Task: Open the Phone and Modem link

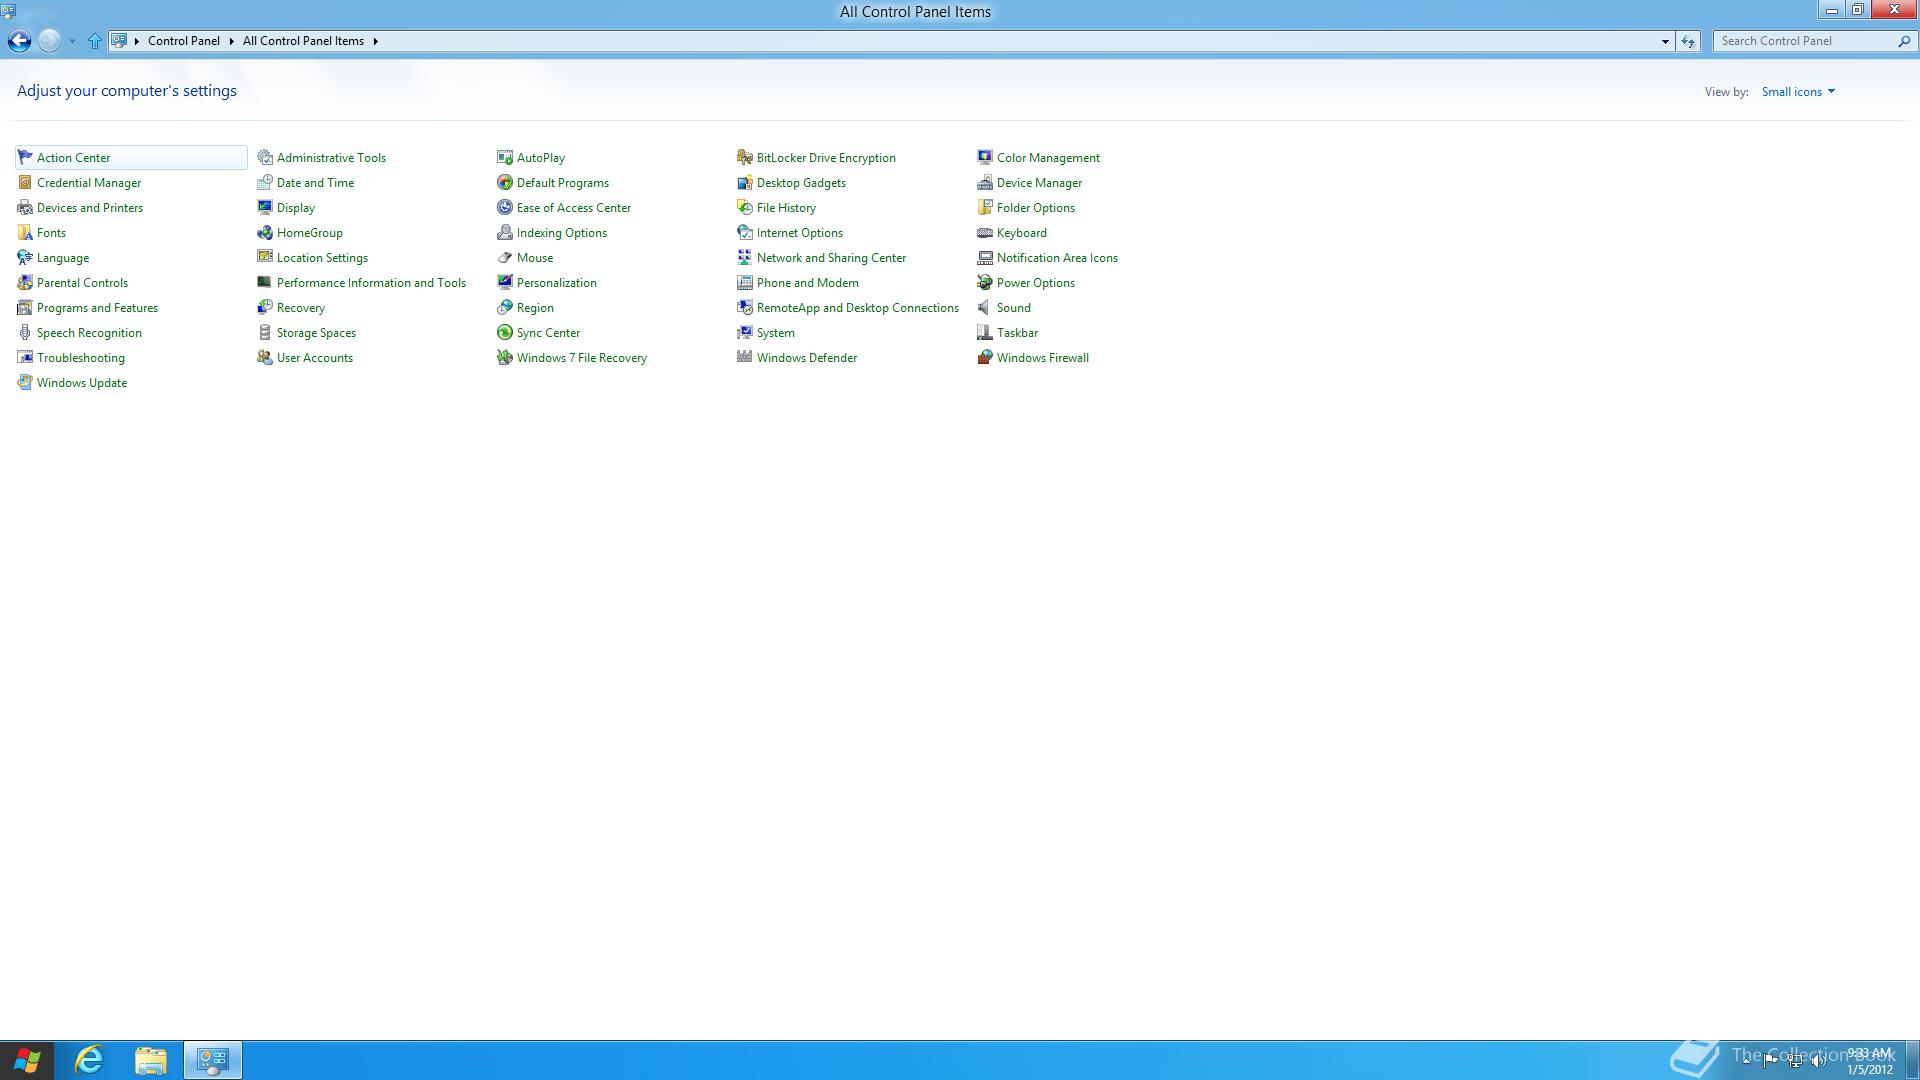Action: pyautogui.click(x=807, y=283)
